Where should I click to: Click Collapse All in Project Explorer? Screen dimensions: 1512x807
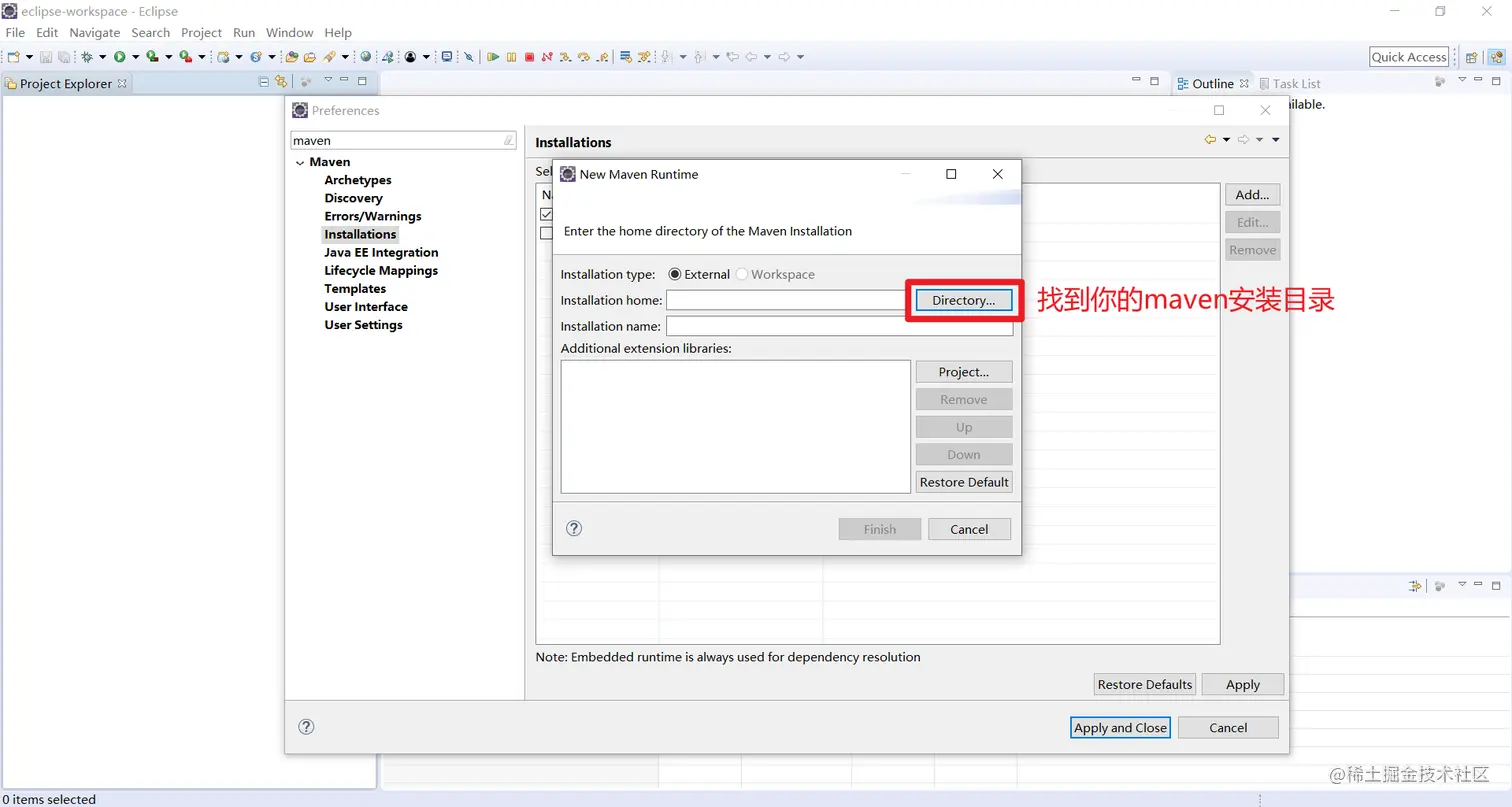coord(264,82)
